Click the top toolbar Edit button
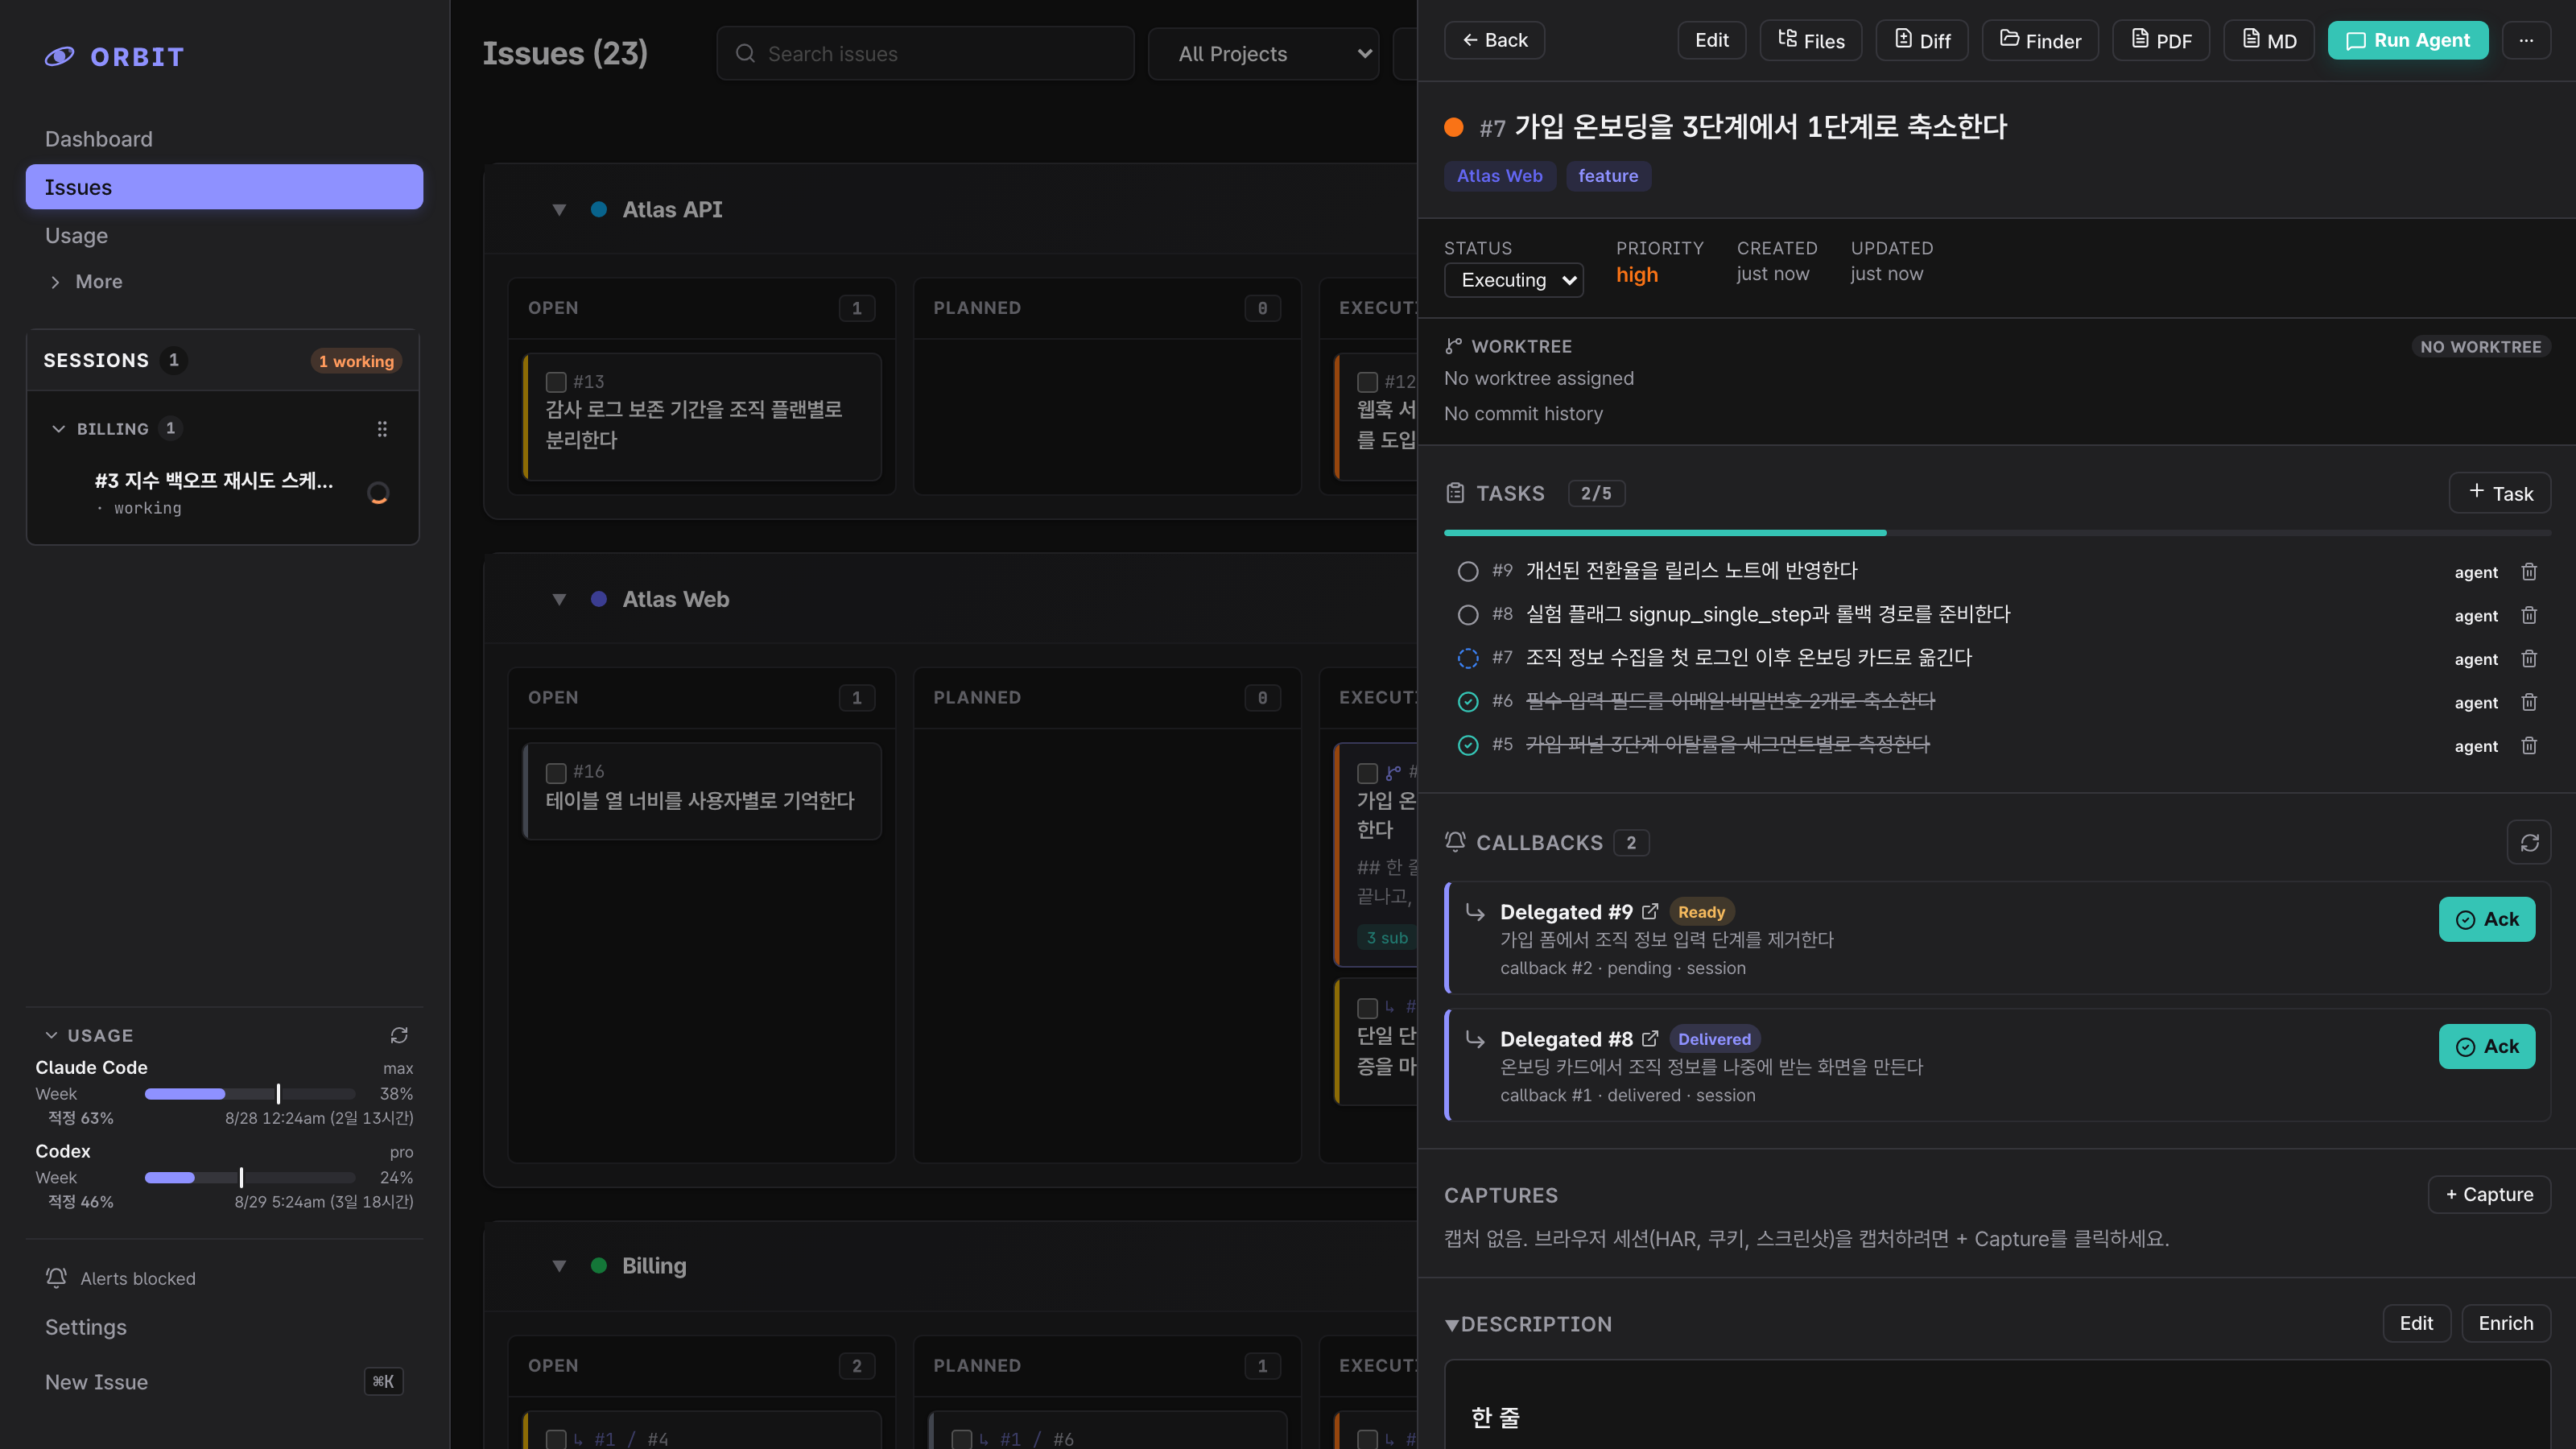This screenshot has height=1449, width=2576. coord(1711,40)
